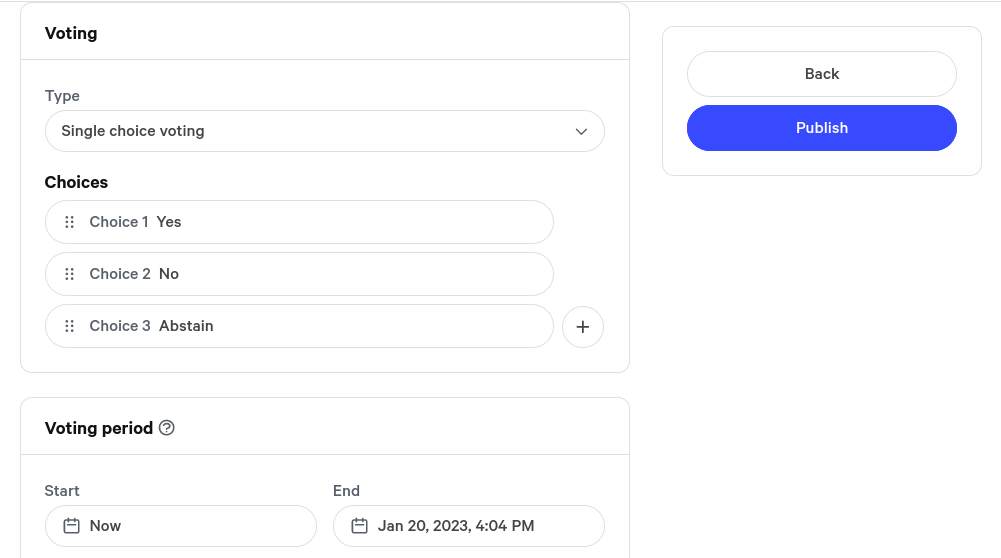Select the Start label text
This screenshot has height=558, width=1001.
(62, 491)
